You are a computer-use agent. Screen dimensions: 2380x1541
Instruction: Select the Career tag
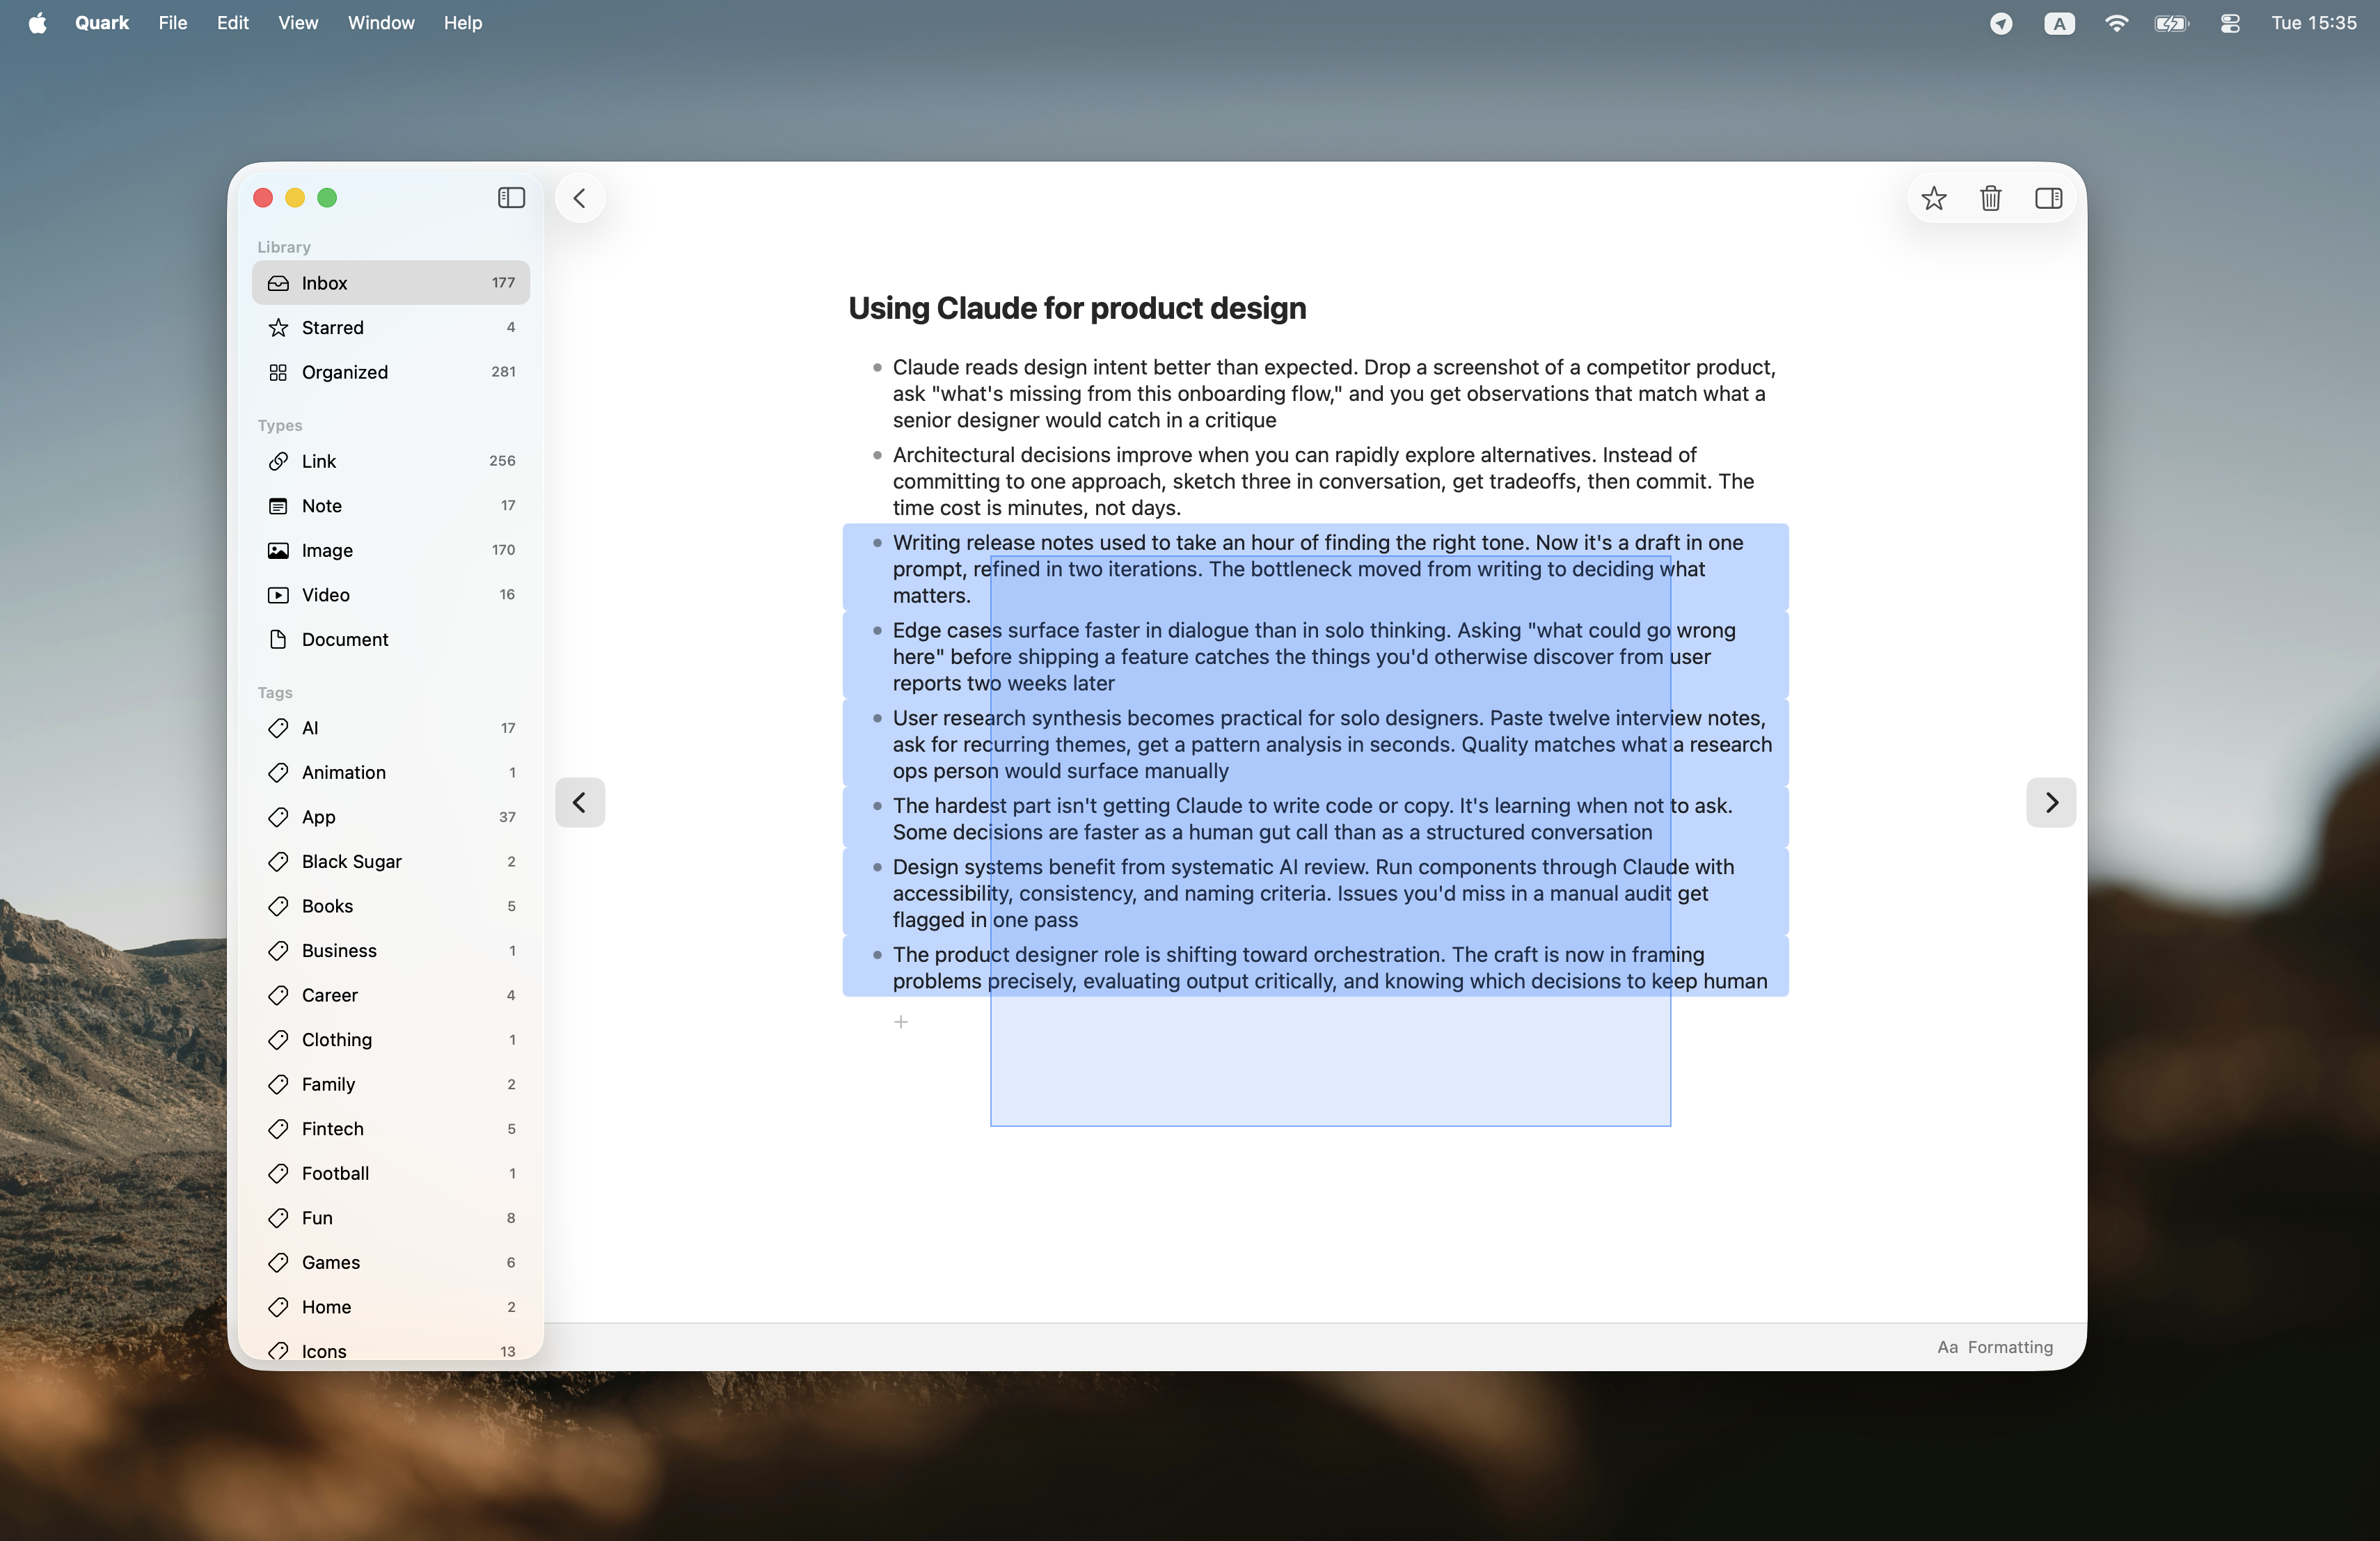(x=391, y=995)
